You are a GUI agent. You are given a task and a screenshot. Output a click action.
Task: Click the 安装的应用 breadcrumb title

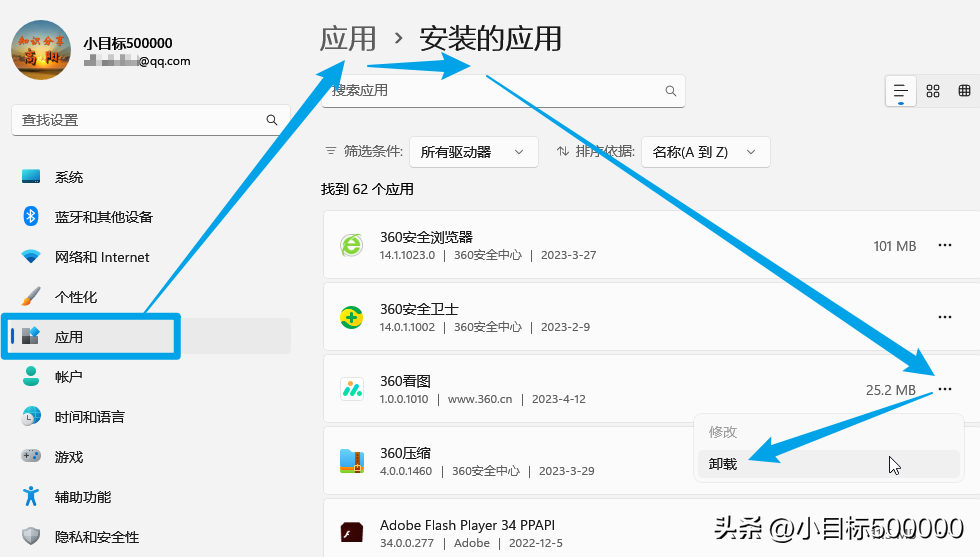click(491, 39)
